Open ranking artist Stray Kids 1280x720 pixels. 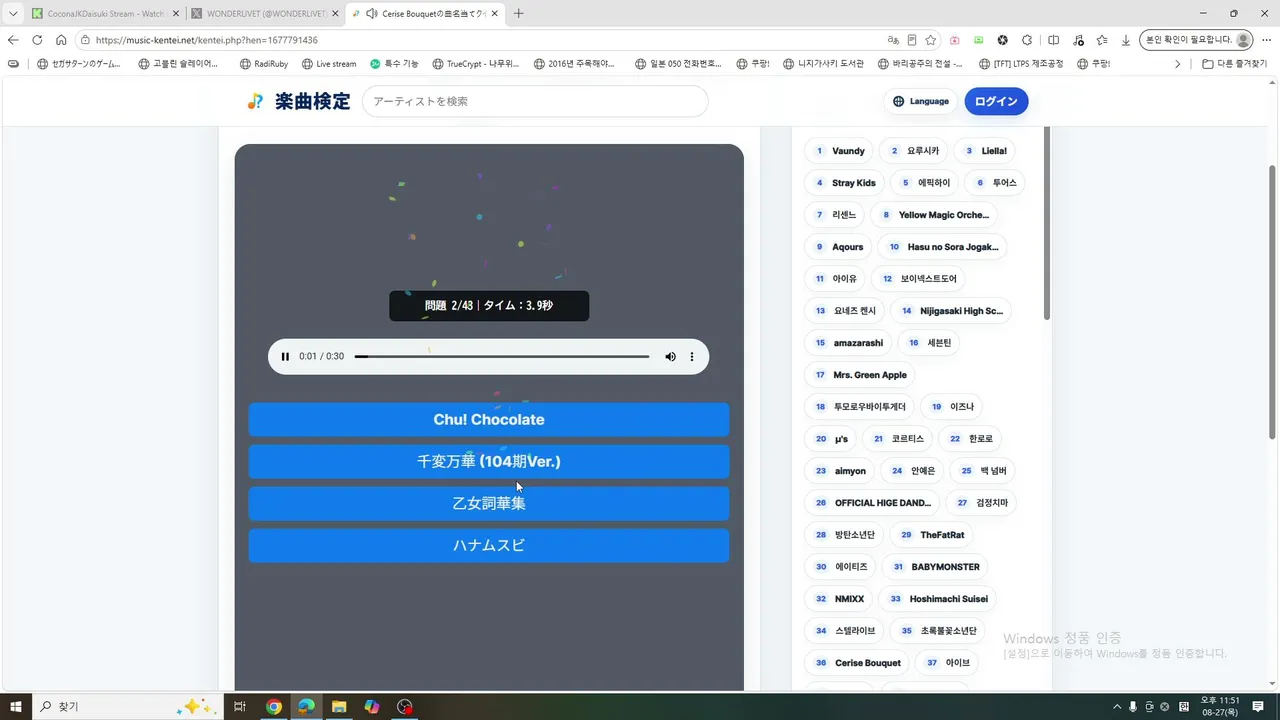pyautogui.click(x=844, y=183)
